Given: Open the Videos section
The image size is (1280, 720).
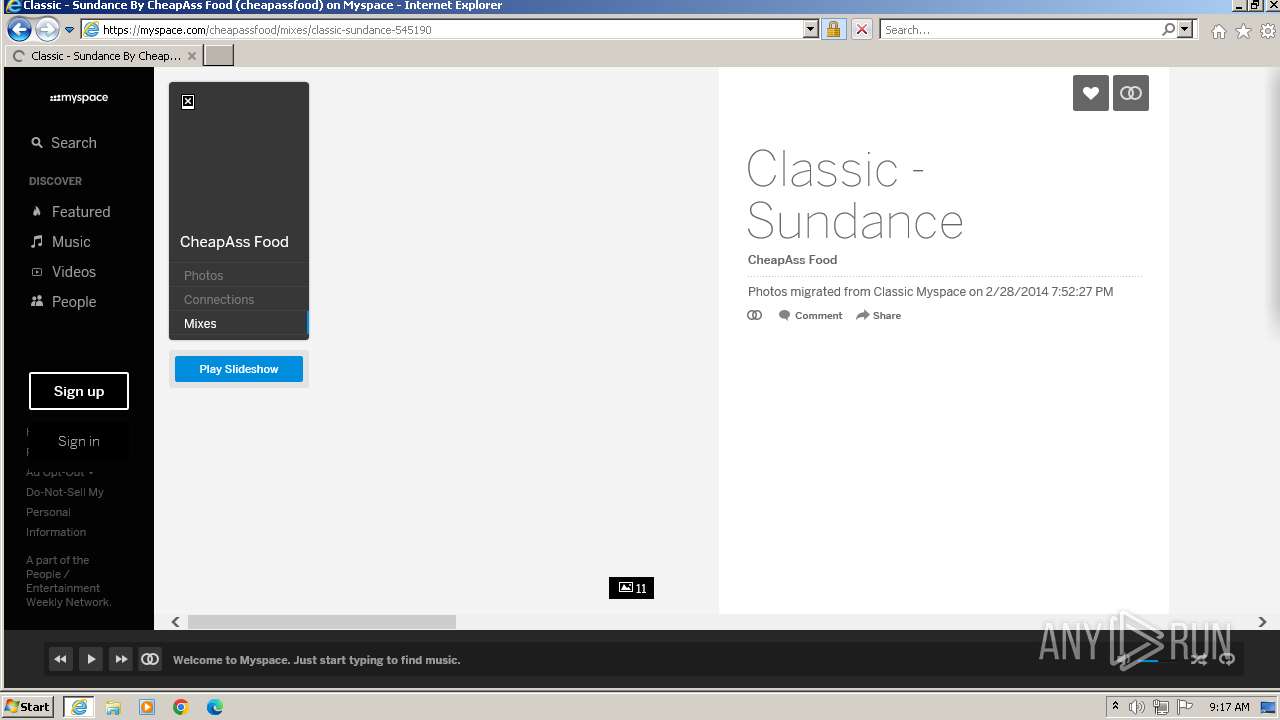Looking at the screenshot, I should (64, 272).
